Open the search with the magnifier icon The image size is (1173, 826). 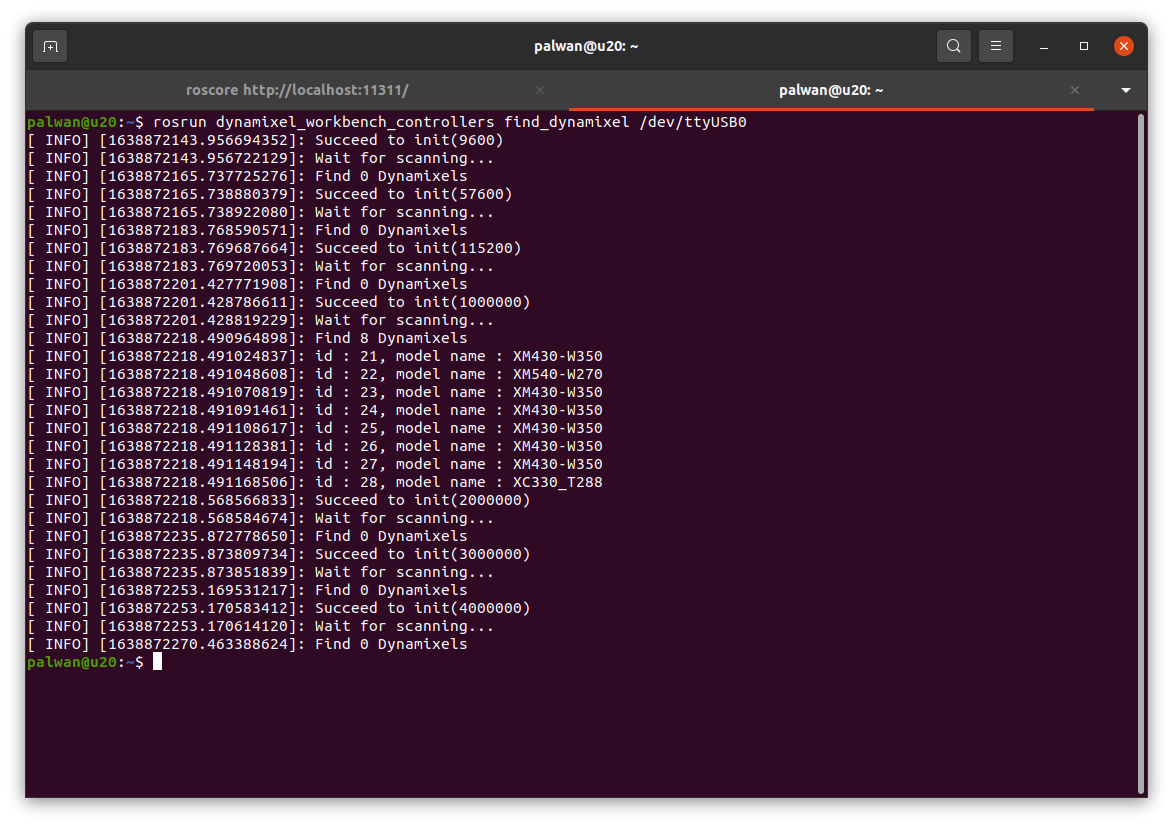[x=953, y=45]
